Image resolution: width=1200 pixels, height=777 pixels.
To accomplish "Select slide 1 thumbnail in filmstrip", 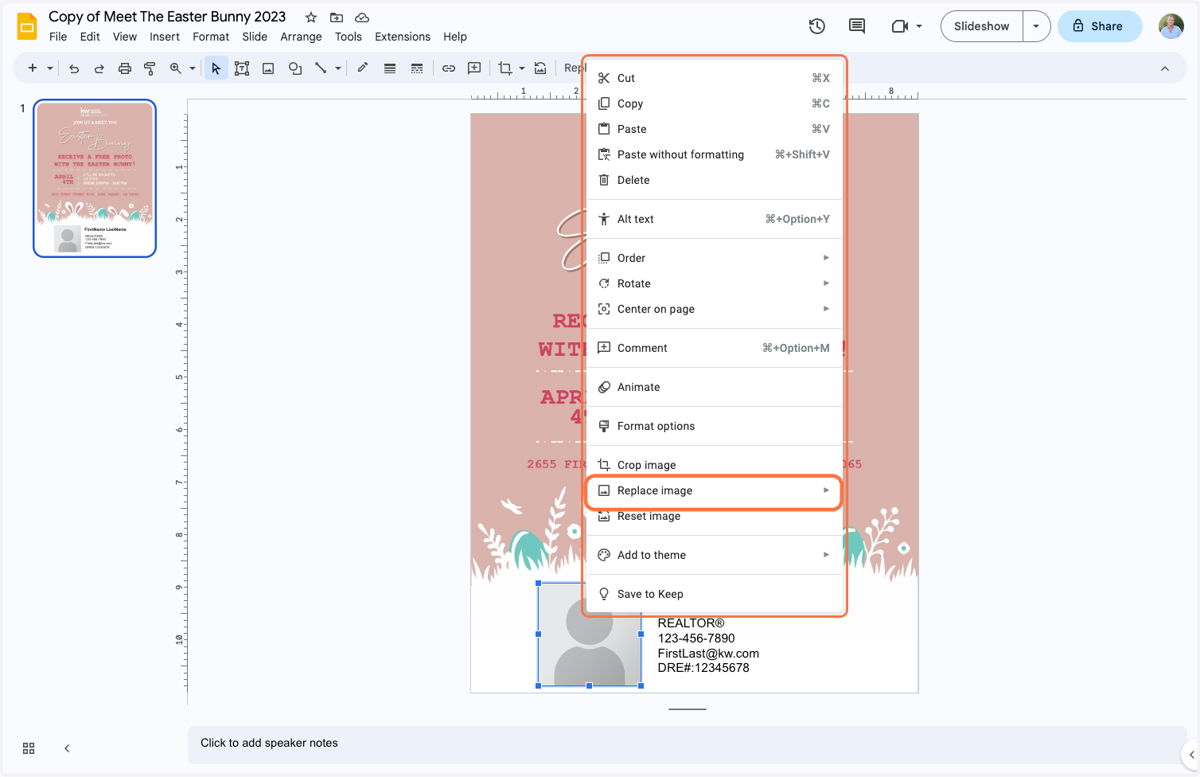I will point(95,178).
